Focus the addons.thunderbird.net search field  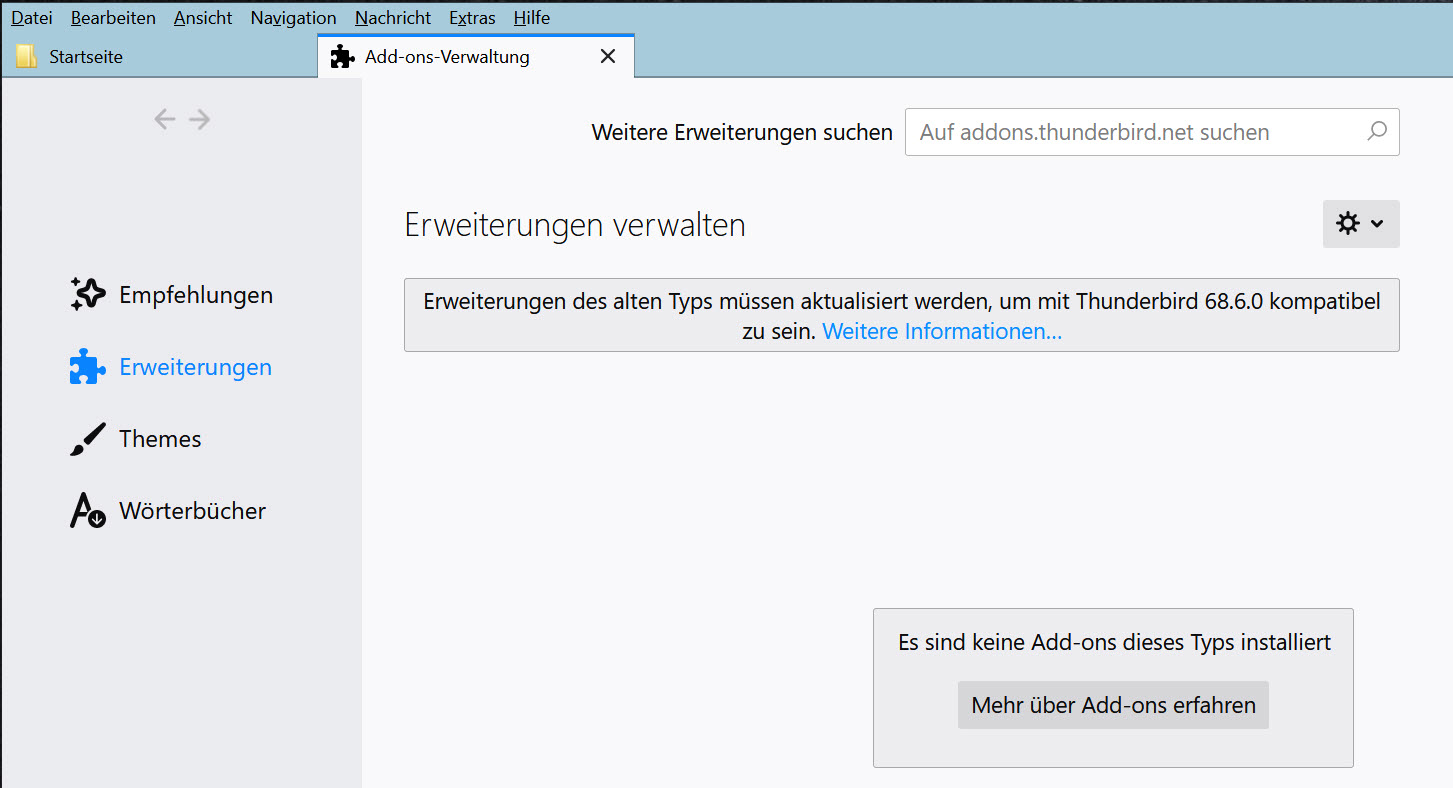[1152, 132]
